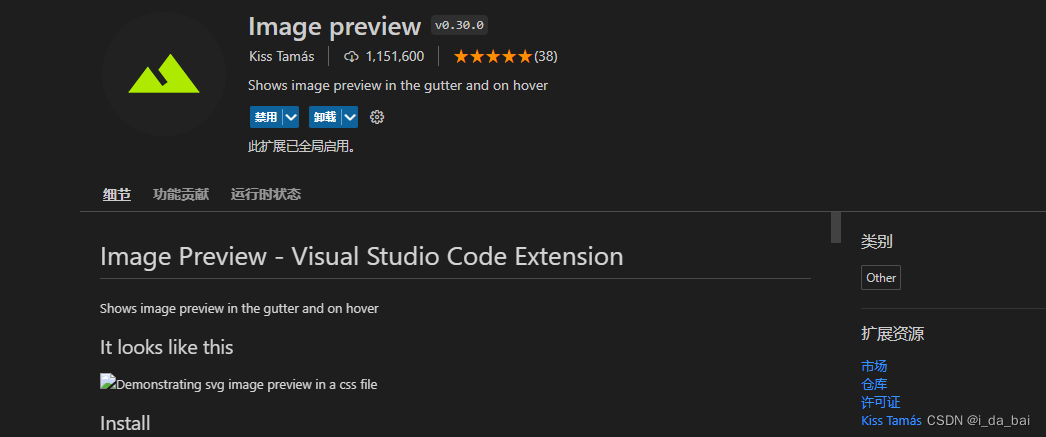
Task: Click the five-star rating
Action: pos(492,57)
